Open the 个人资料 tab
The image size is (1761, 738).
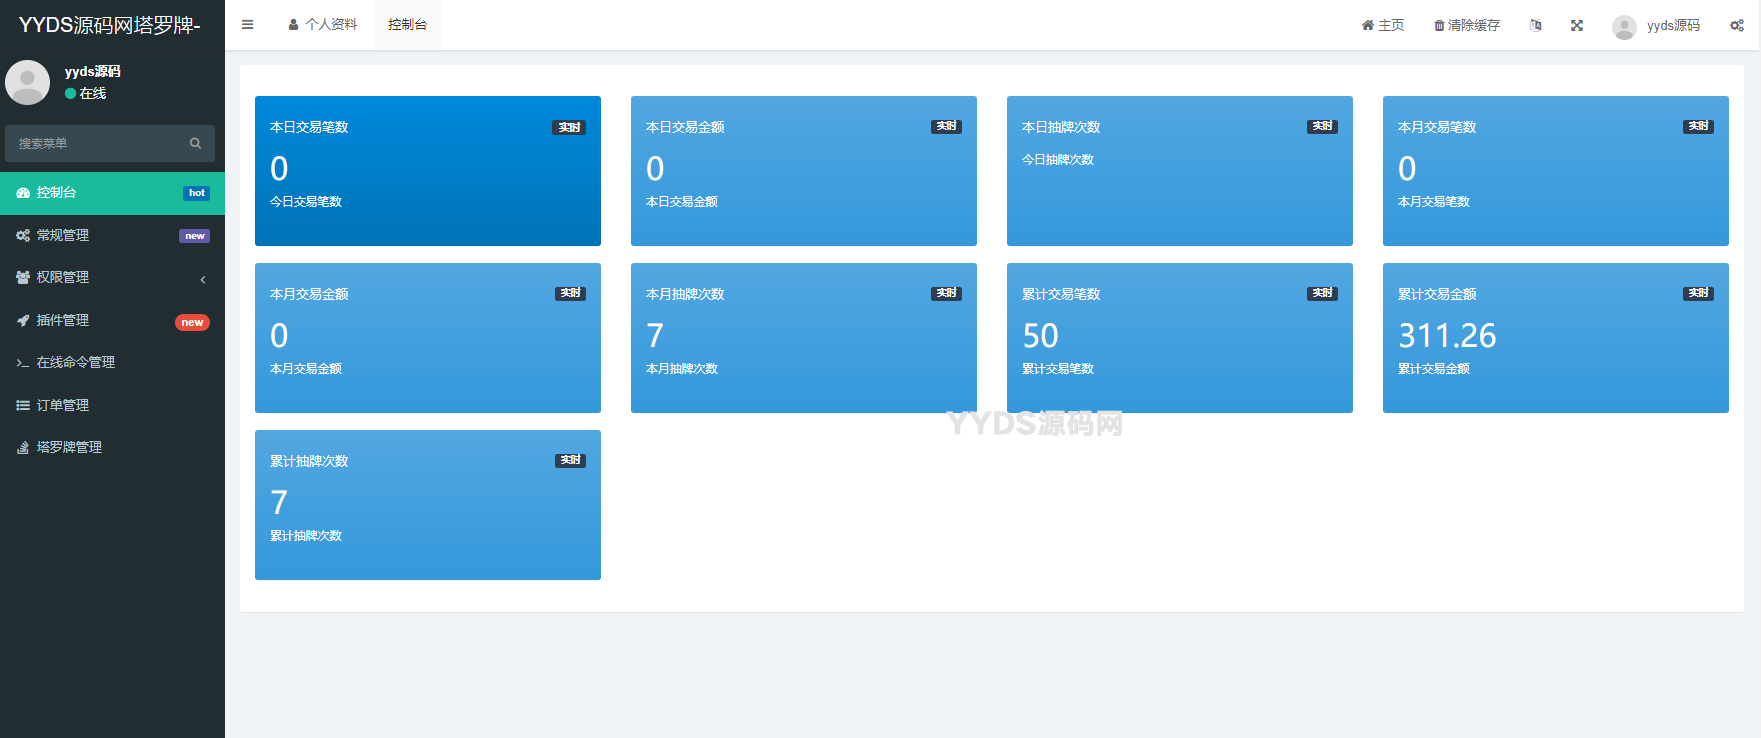(323, 25)
